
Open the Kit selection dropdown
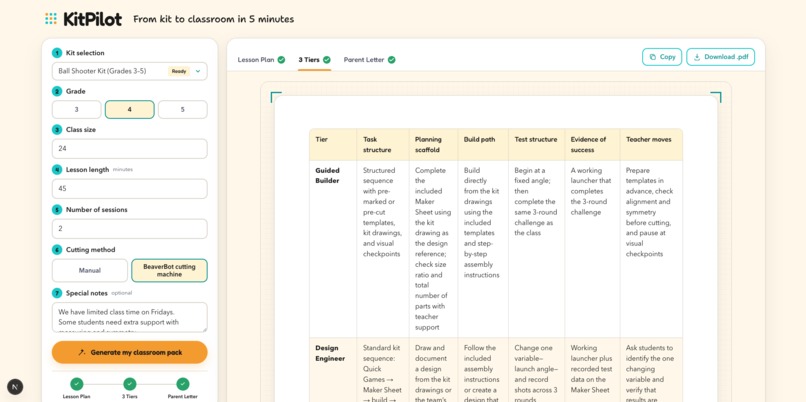pos(130,71)
